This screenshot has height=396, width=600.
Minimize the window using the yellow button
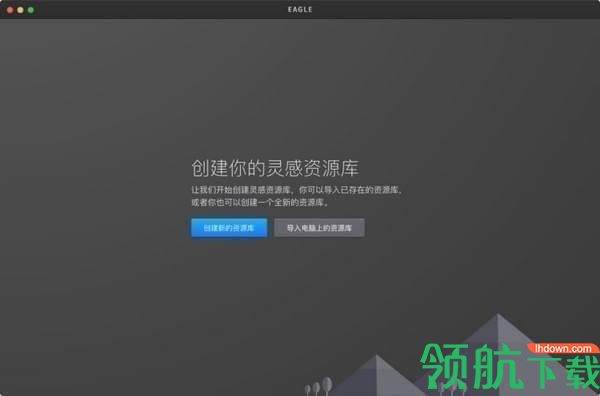point(20,10)
